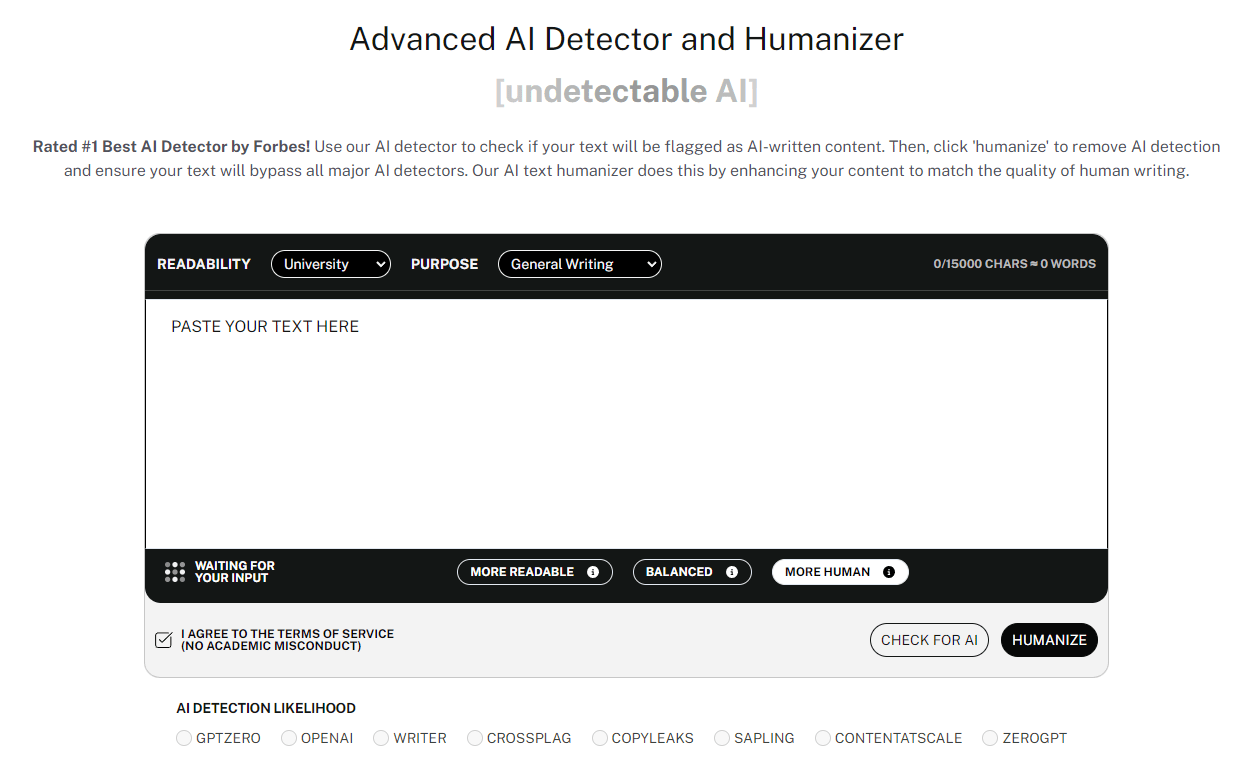
Task: Click info icon on More Human button
Action: click(x=889, y=572)
